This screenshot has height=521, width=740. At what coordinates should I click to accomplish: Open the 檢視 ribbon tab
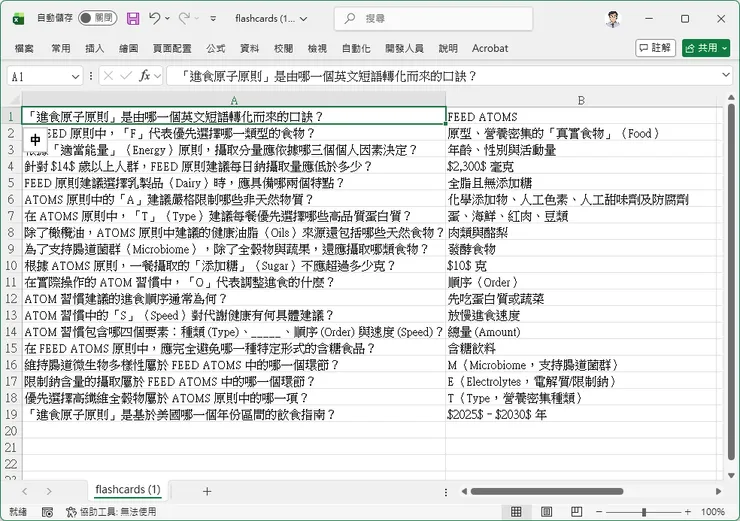317,48
